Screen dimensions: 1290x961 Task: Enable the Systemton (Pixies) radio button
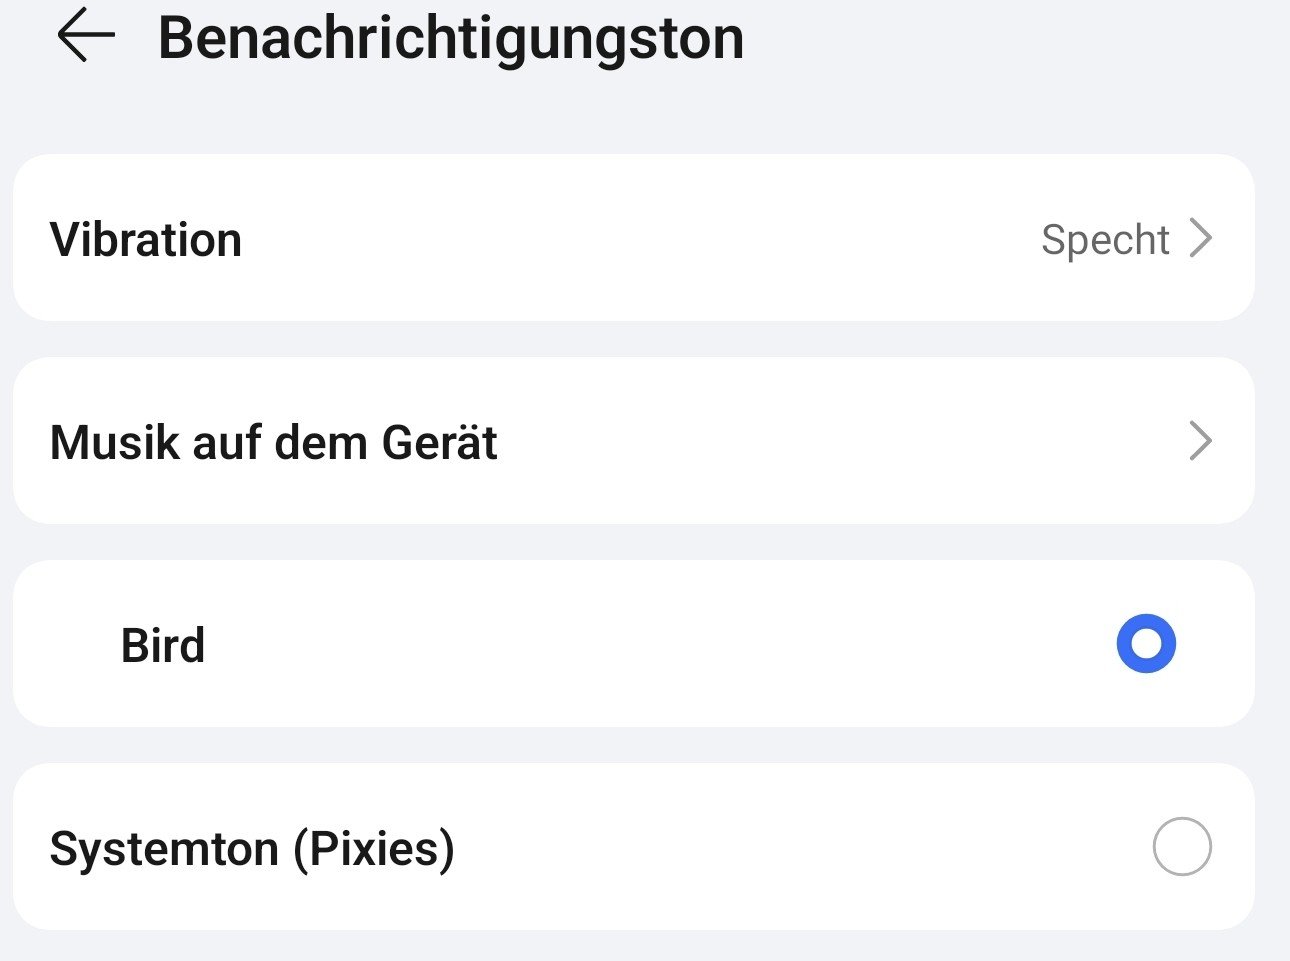(1182, 847)
